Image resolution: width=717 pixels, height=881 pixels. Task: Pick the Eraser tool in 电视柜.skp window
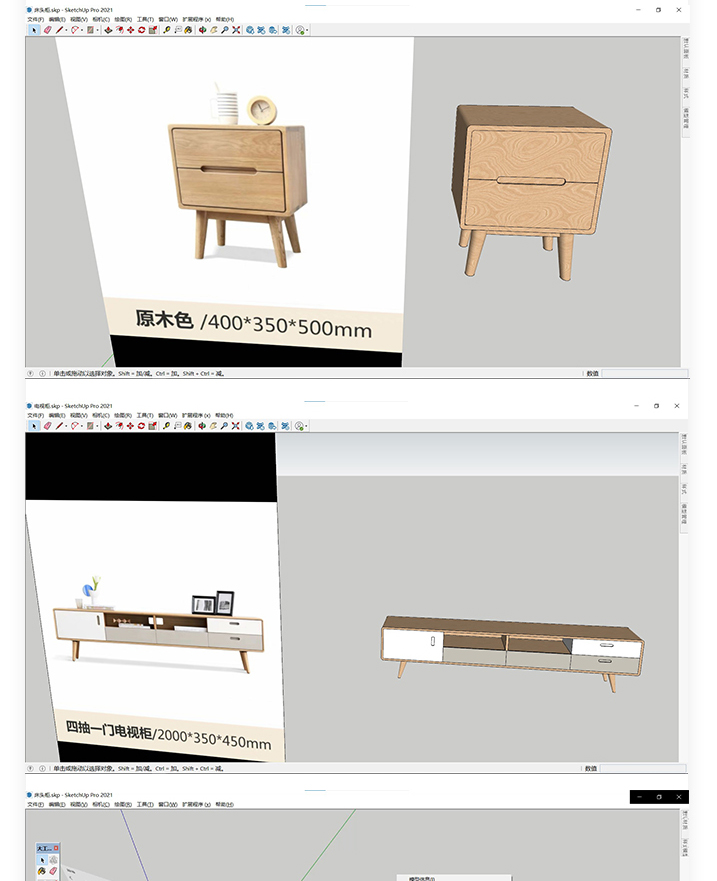click(48, 426)
